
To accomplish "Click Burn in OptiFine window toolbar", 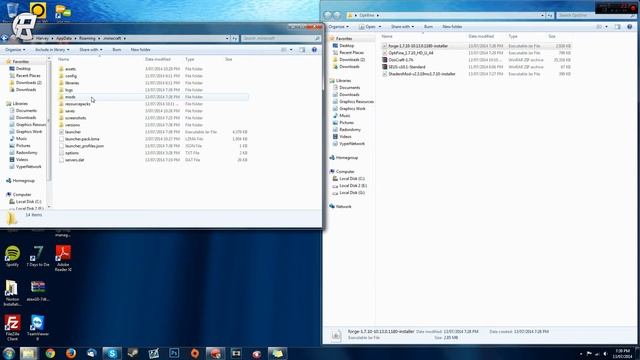I will pyautogui.click(x=428, y=27).
